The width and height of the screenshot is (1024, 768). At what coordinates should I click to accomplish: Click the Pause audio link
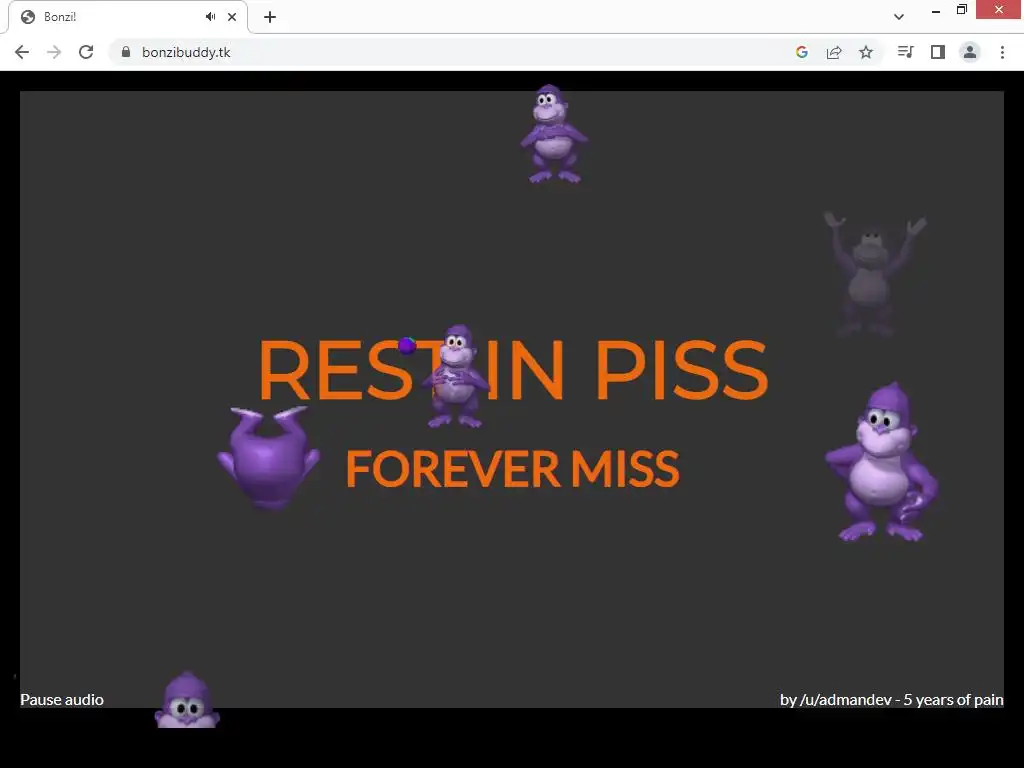click(62, 699)
